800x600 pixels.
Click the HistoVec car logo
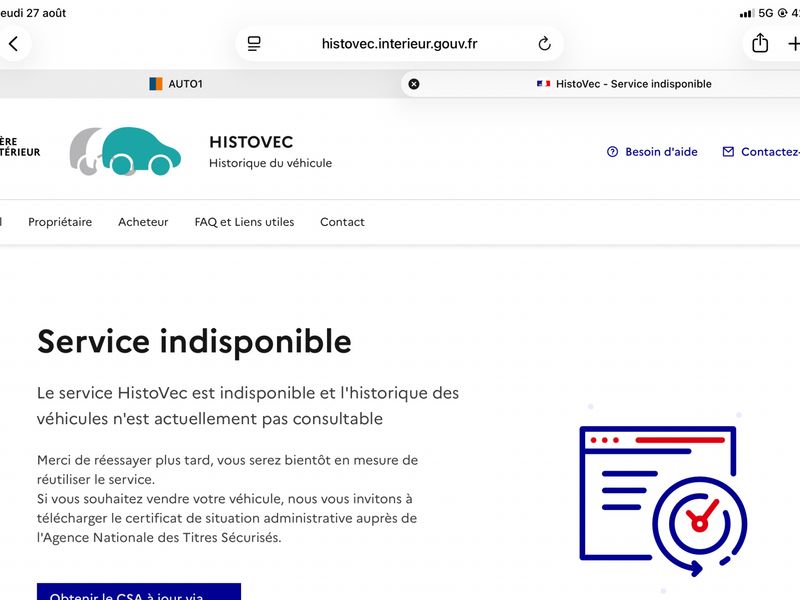[x=126, y=151]
